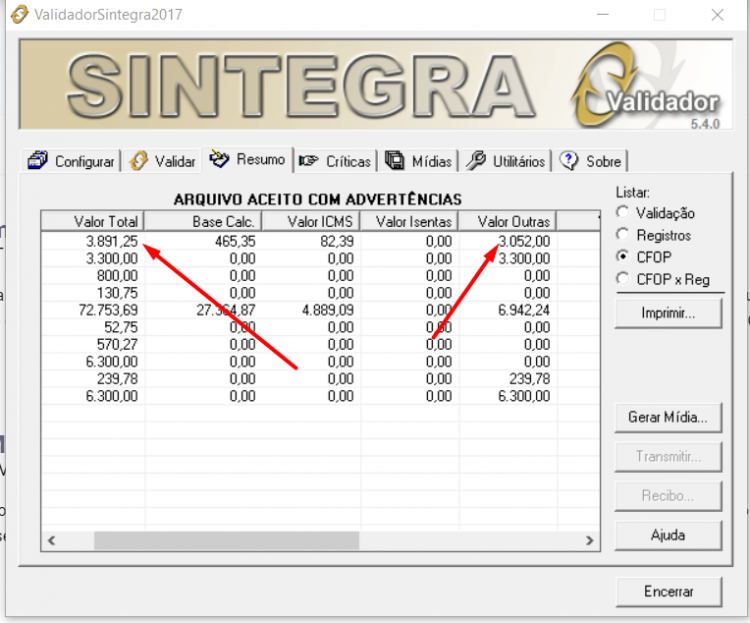Click the Sobre question-mark icon
Viewport: 750px width, 623px height.
click(569, 161)
